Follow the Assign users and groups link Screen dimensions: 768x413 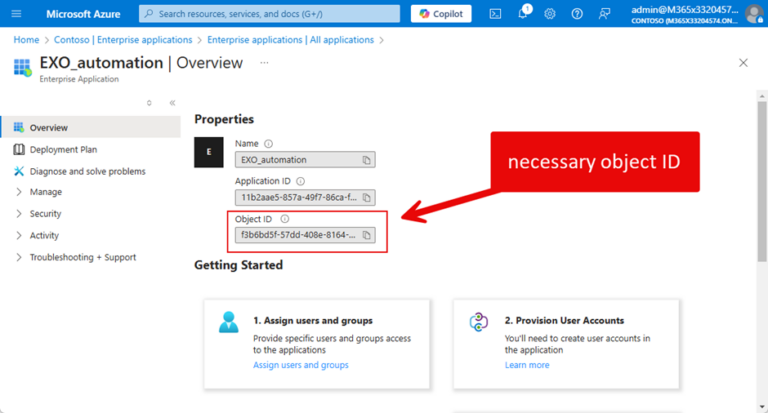pos(301,365)
